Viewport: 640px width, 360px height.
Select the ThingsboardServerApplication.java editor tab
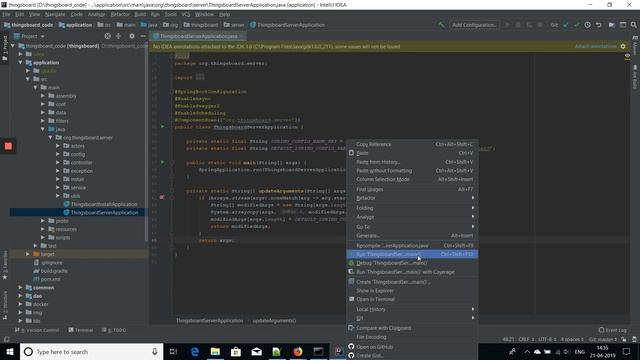[198, 36]
